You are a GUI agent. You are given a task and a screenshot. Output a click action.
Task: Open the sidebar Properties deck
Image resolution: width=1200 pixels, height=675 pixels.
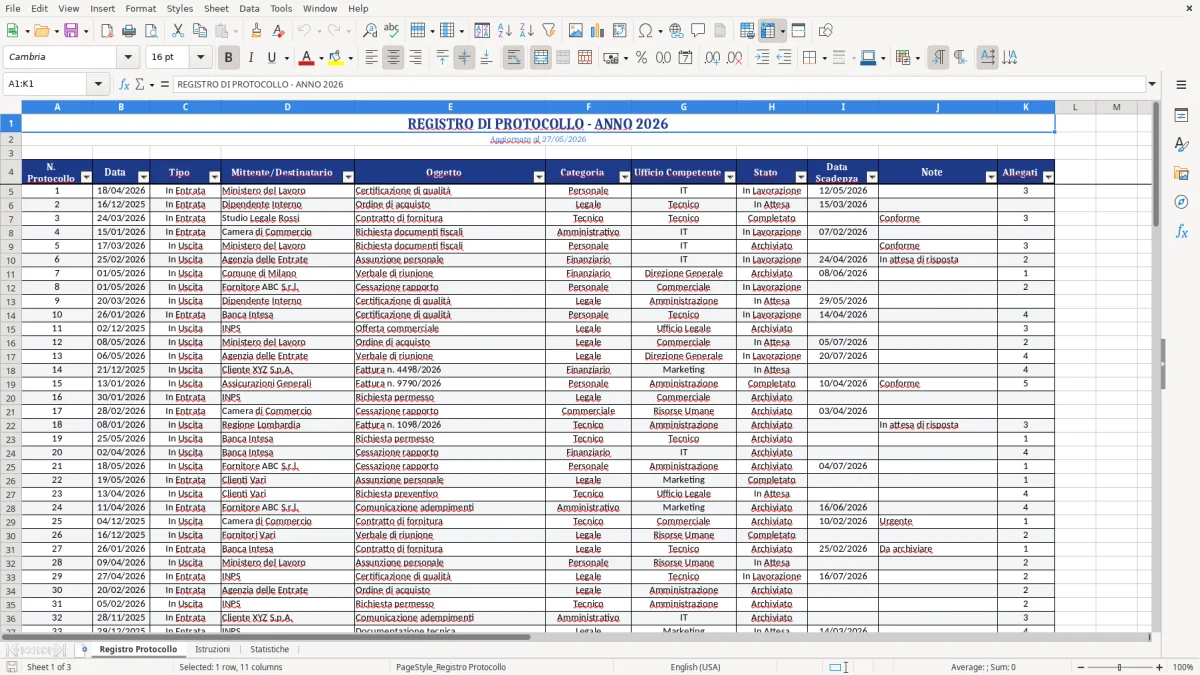point(1181,115)
